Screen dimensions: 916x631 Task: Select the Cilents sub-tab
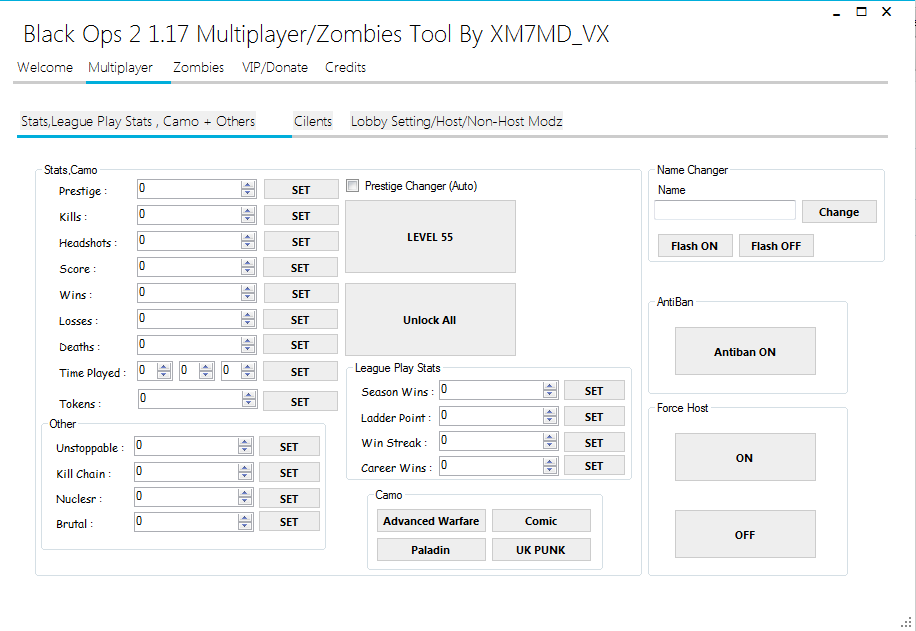pos(313,121)
